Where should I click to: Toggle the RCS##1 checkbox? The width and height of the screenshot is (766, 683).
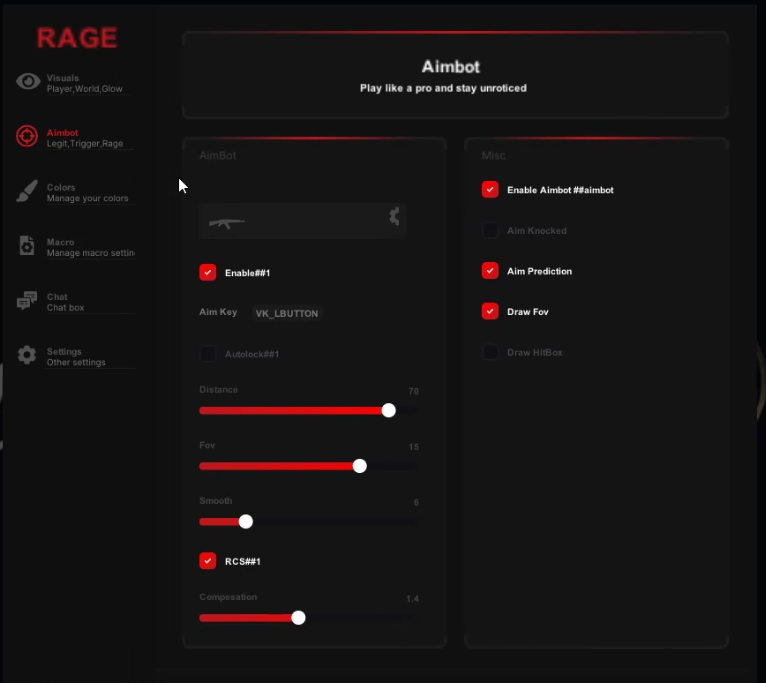pos(208,561)
